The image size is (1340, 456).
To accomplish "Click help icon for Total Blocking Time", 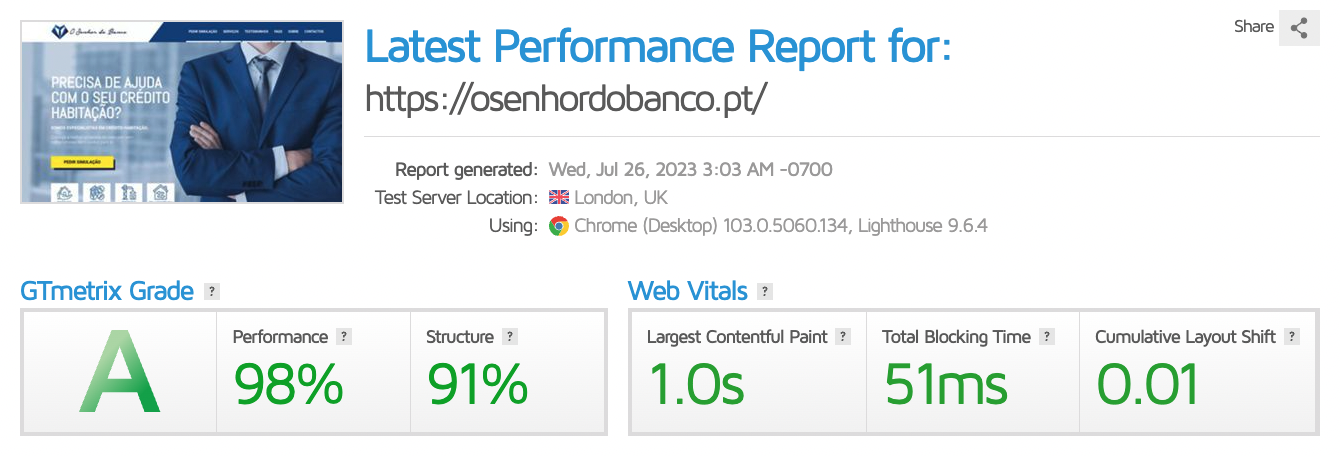I will pos(1046,337).
